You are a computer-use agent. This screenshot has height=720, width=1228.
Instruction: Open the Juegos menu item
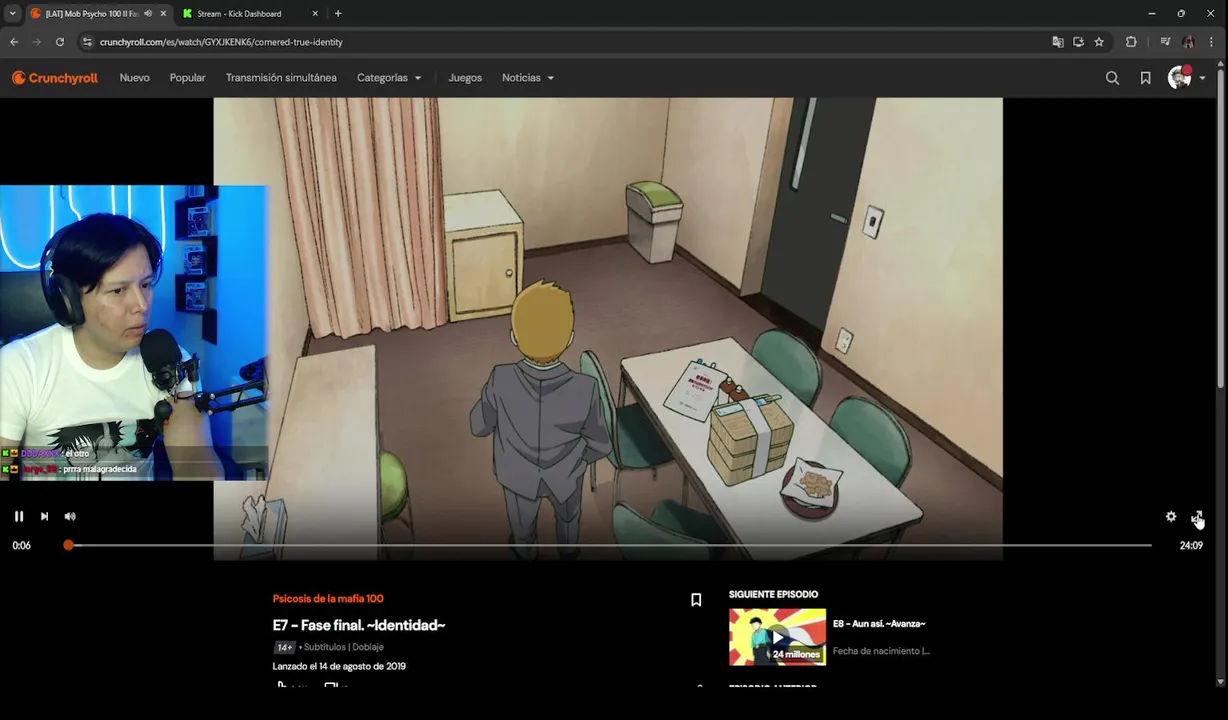point(465,78)
